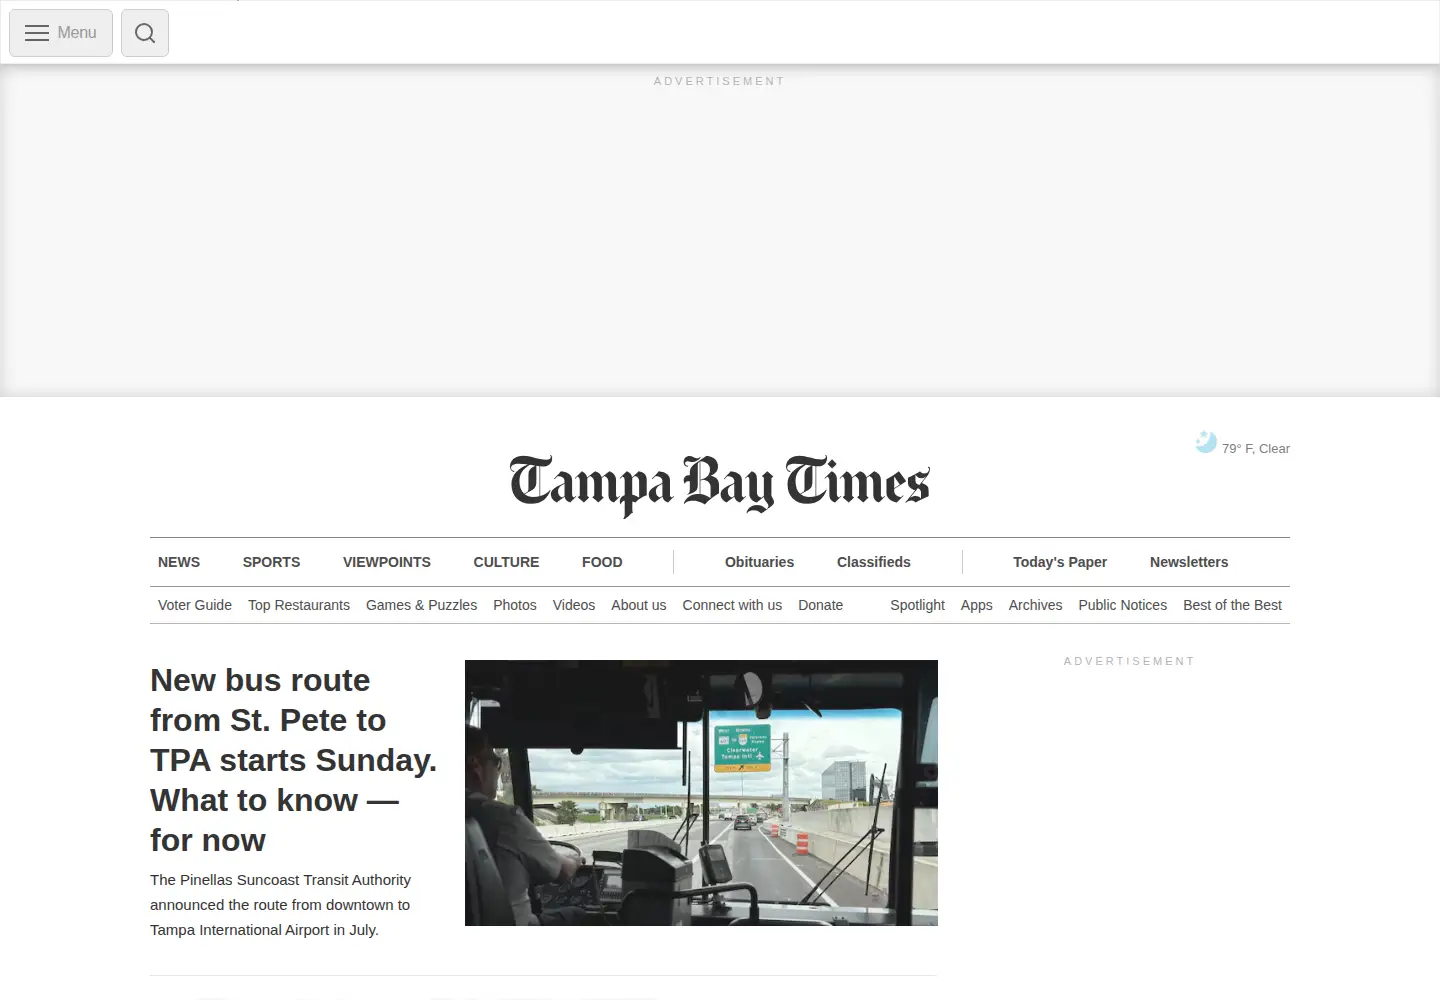Open the Videos link
The width and height of the screenshot is (1440, 1000).
click(x=574, y=605)
